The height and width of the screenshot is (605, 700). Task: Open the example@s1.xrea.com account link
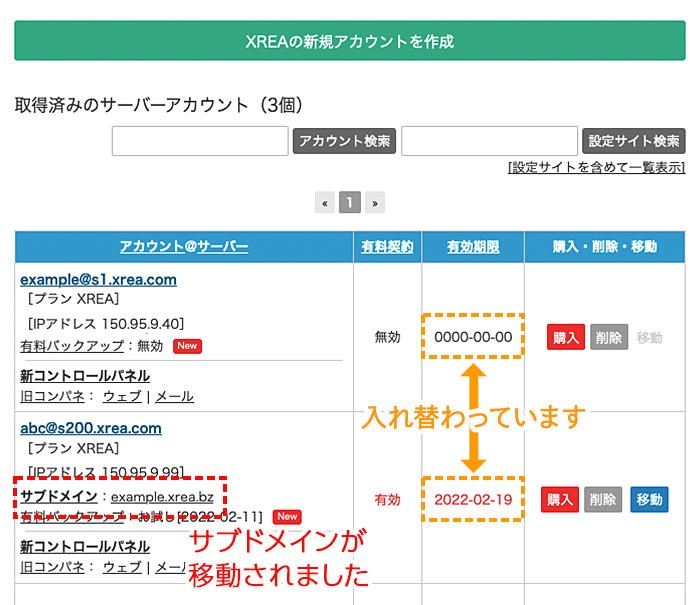click(x=98, y=280)
